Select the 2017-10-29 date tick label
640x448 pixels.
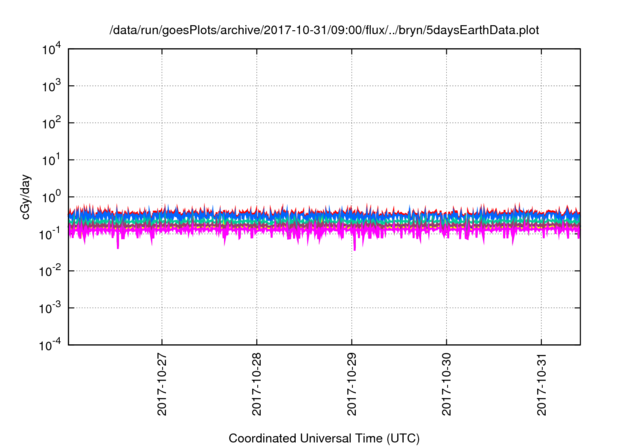tap(351, 384)
